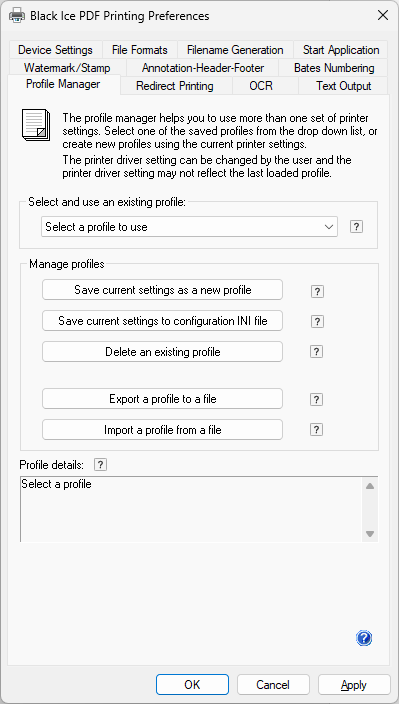Click help icon next to Export a profile
Viewport: 399px width, 704px height.
pyautogui.click(x=316, y=399)
